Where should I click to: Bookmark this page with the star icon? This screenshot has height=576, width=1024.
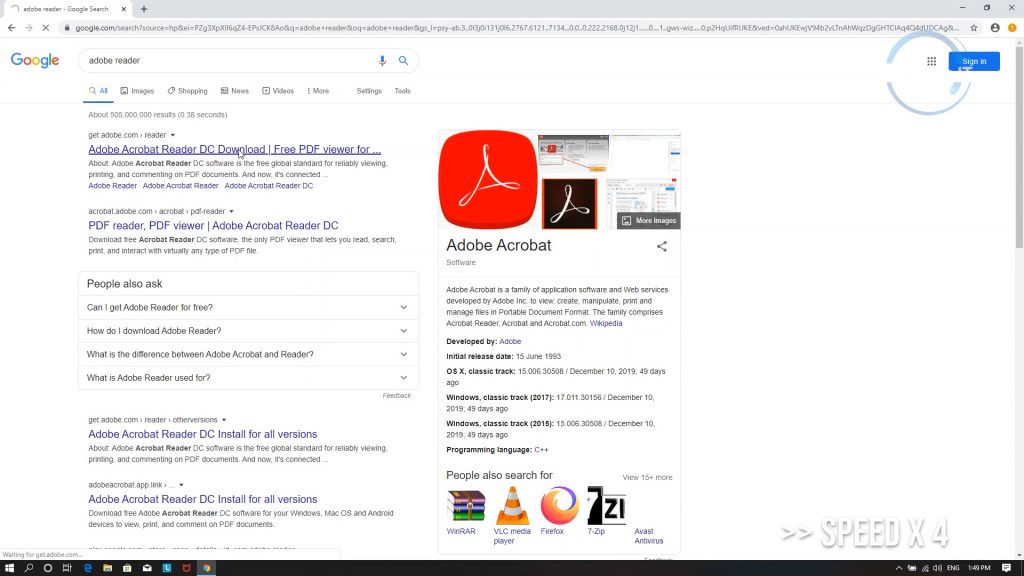coord(974,28)
